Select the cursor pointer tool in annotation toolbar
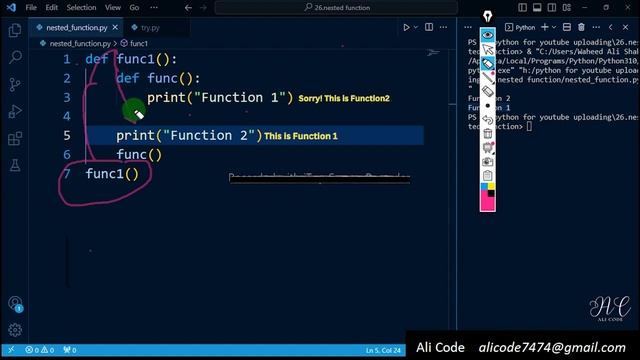Screen dimensions: 640x360 pyautogui.click(x=487, y=50)
